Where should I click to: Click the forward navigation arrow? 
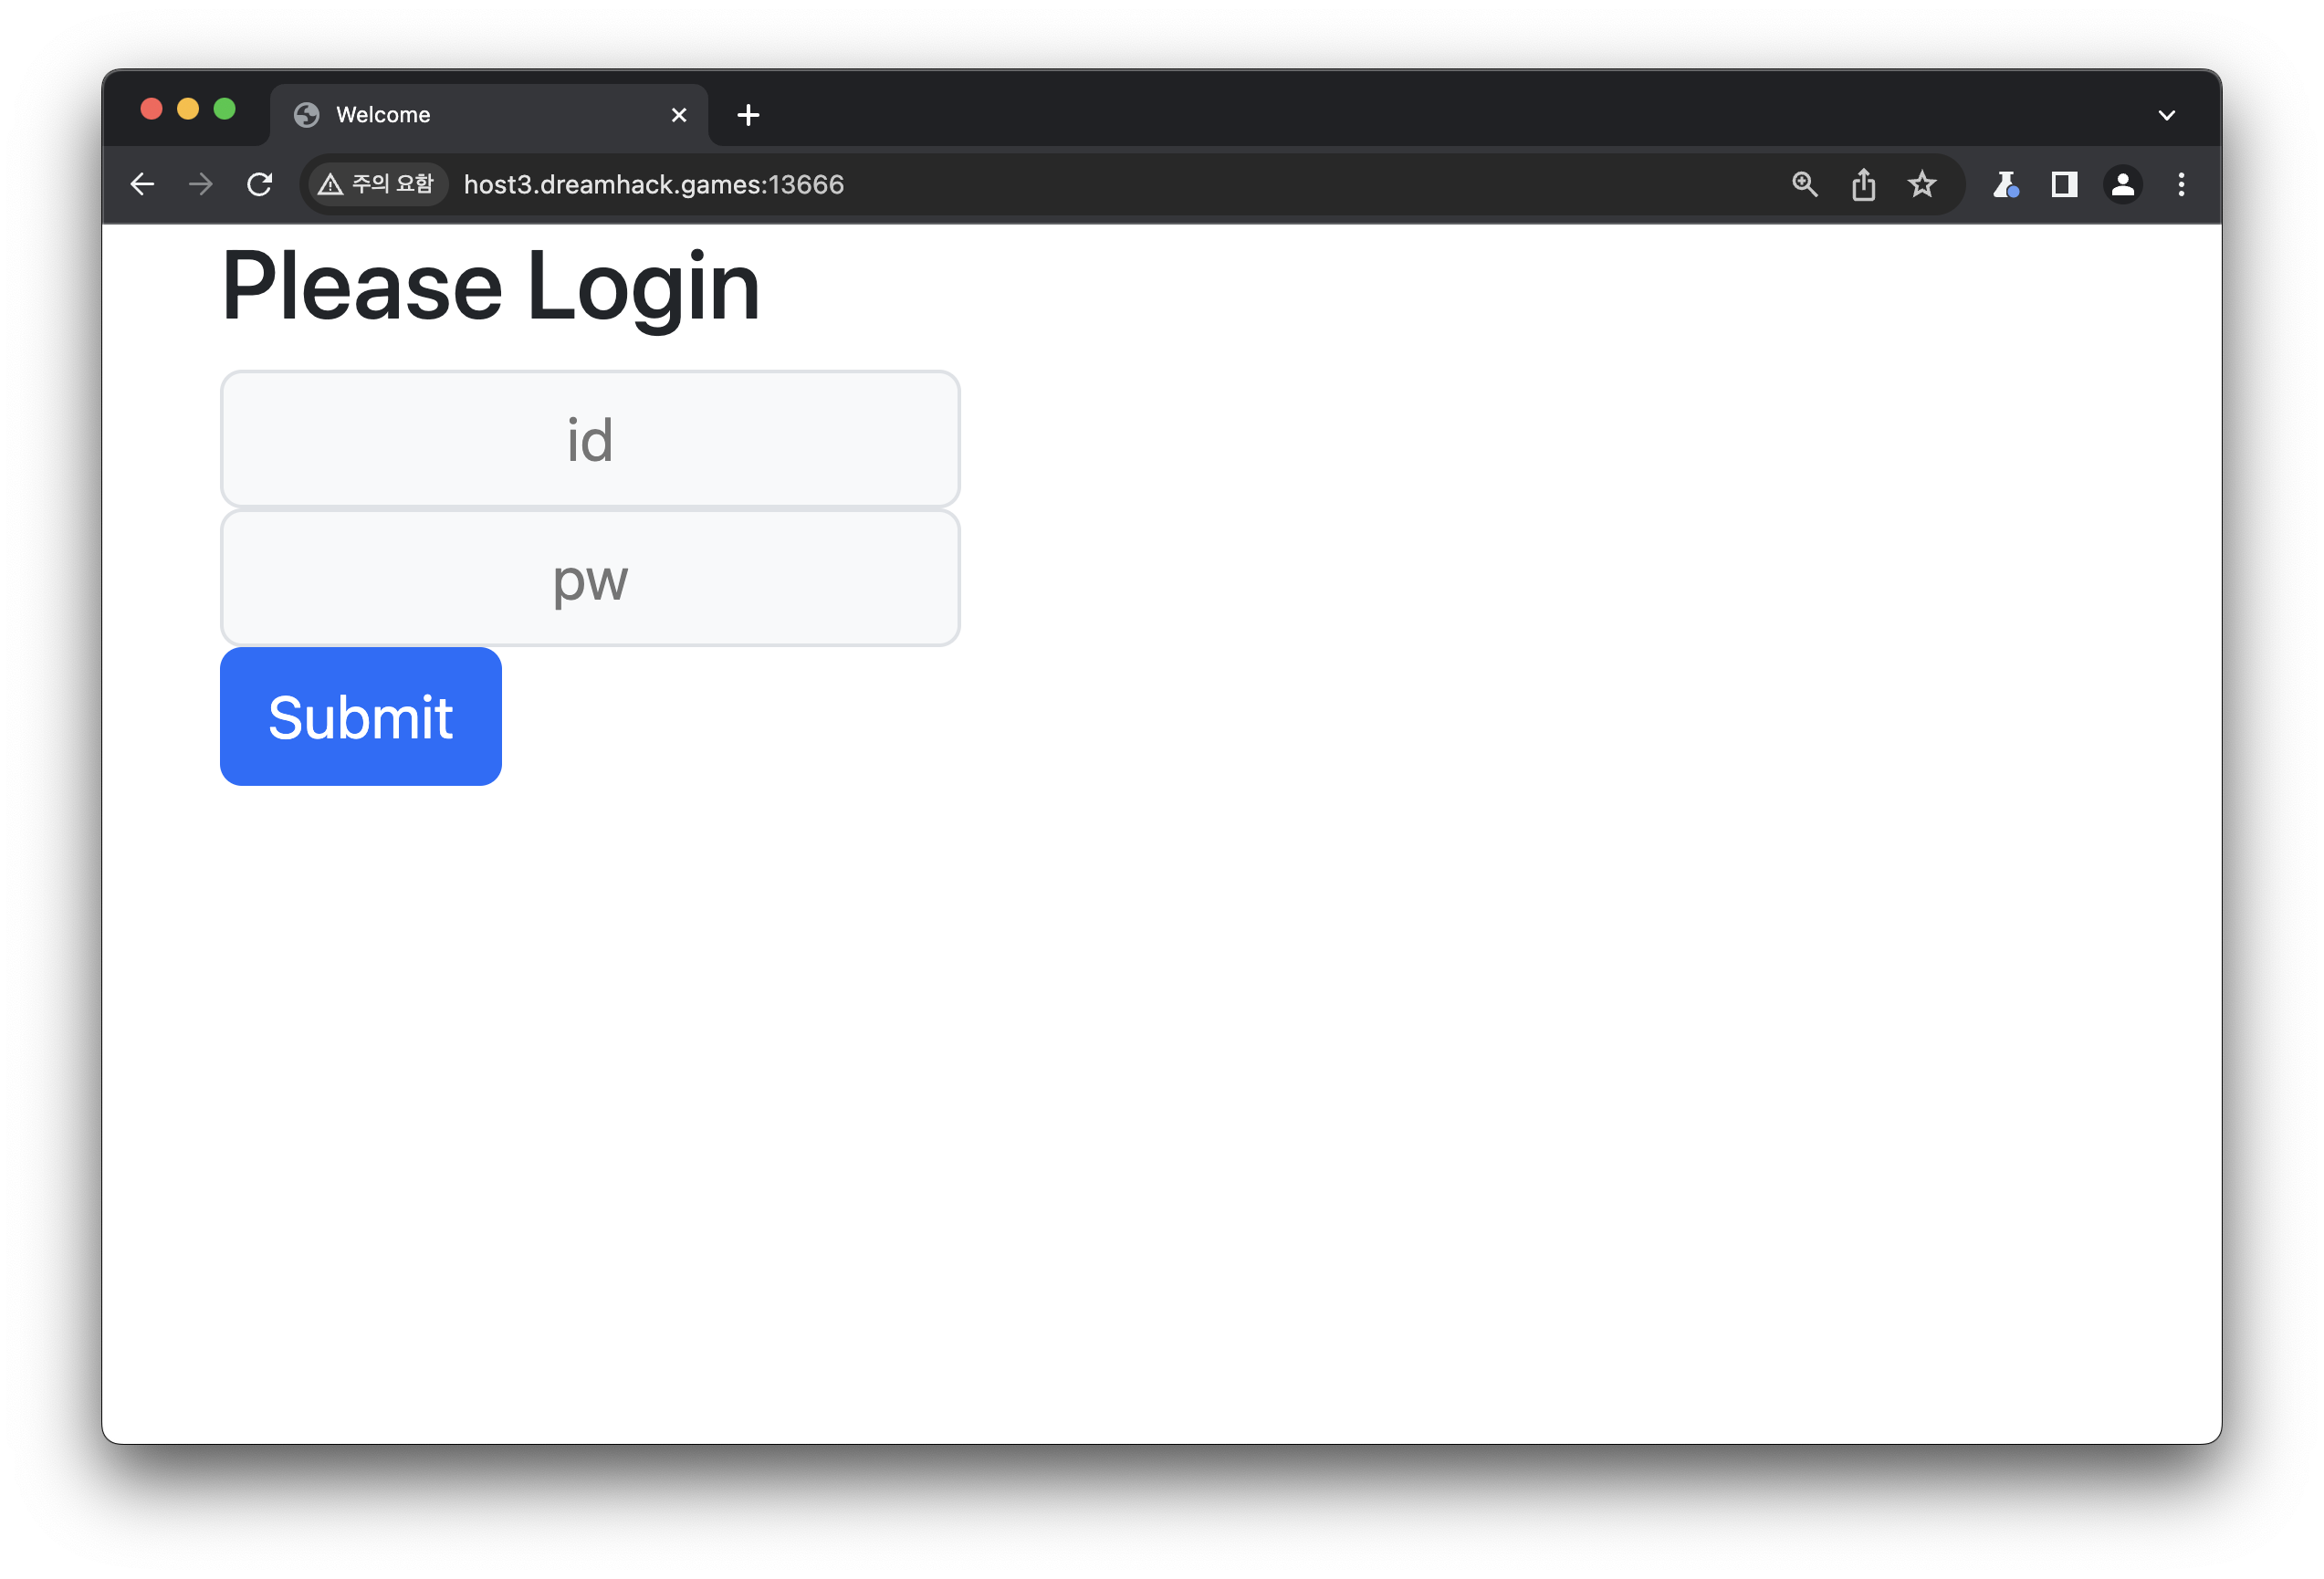pos(201,185)
